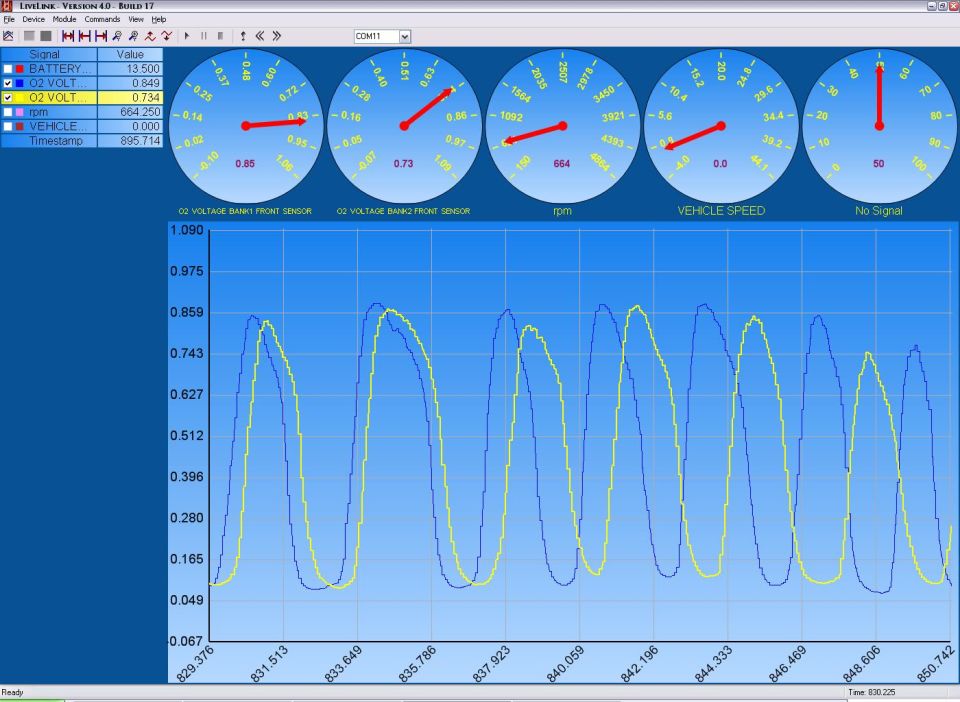Click the red zigzag up-arrow icon
Screen dimensions: 960x702
(150, 36)
